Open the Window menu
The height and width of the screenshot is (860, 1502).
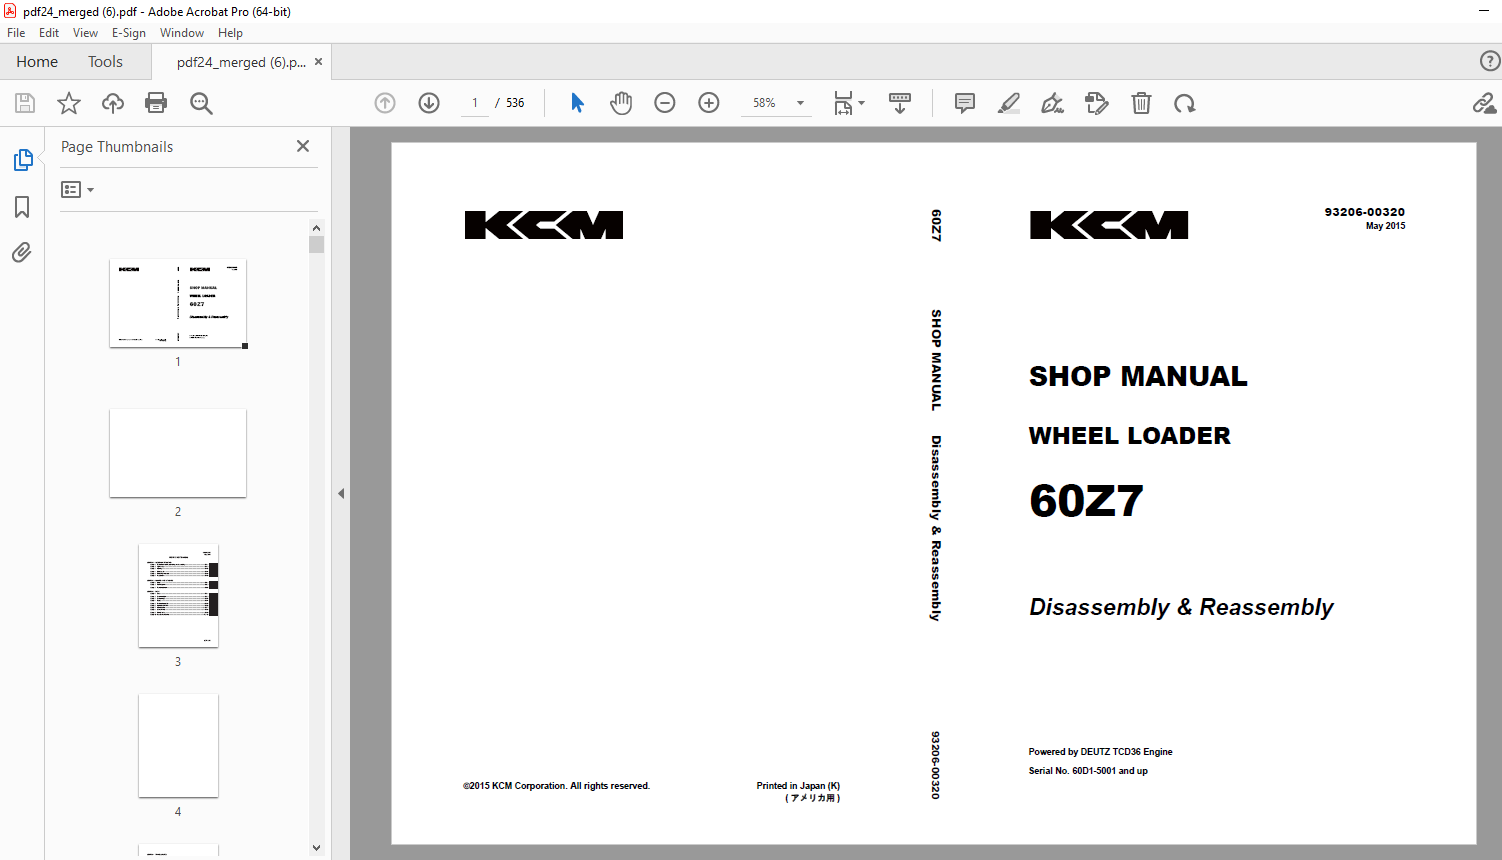click(x=182, y=33)
